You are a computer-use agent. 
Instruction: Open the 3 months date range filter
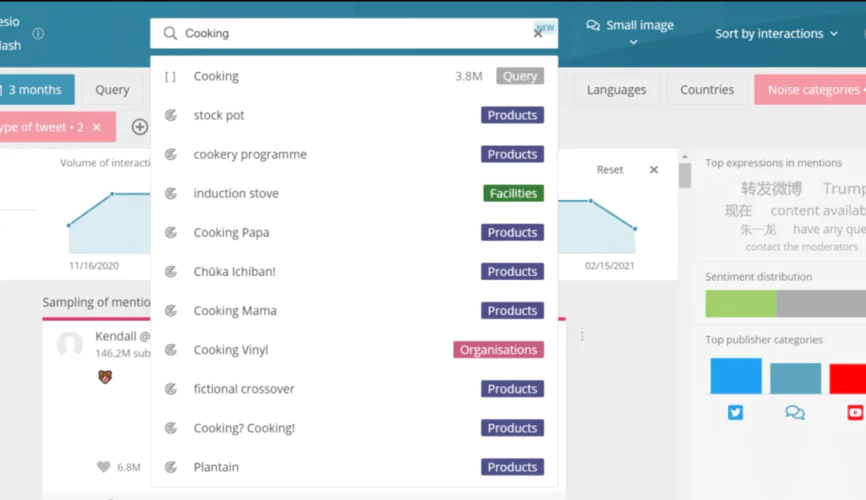pyautogui.click(x=35, y=90)
